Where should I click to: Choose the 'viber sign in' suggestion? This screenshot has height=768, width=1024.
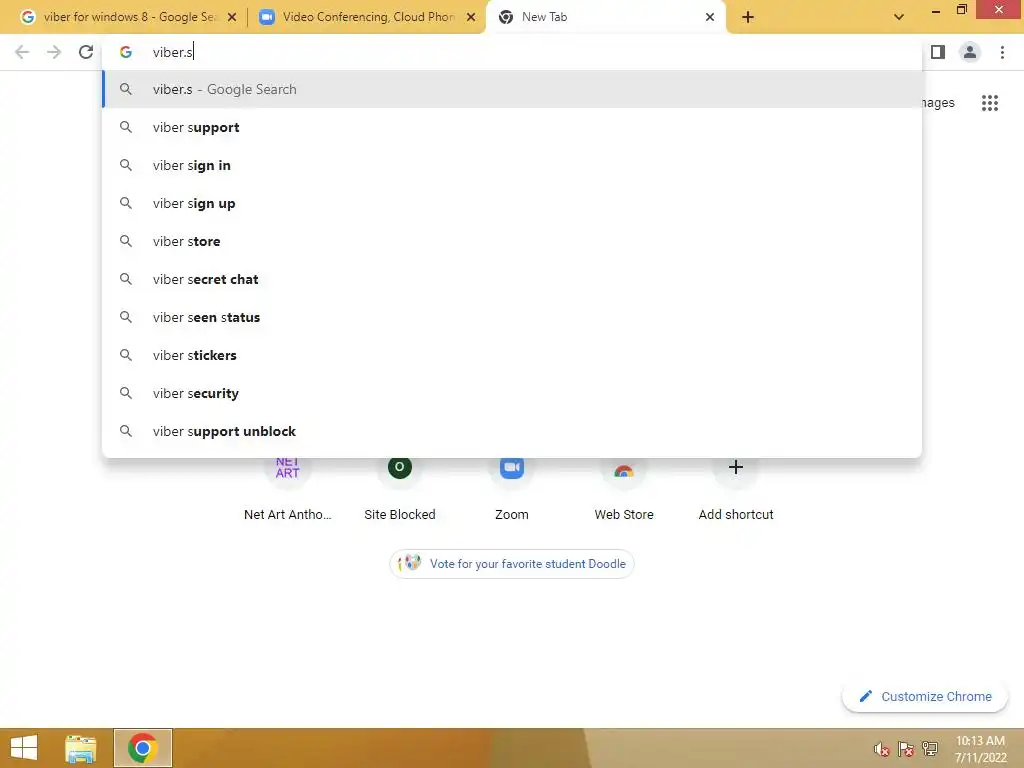point(512,165)
